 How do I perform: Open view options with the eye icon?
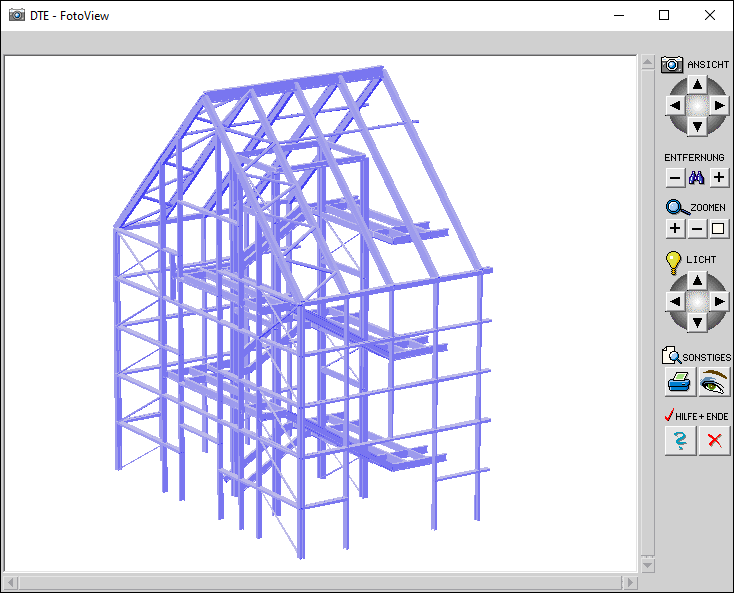pos(714,382)
